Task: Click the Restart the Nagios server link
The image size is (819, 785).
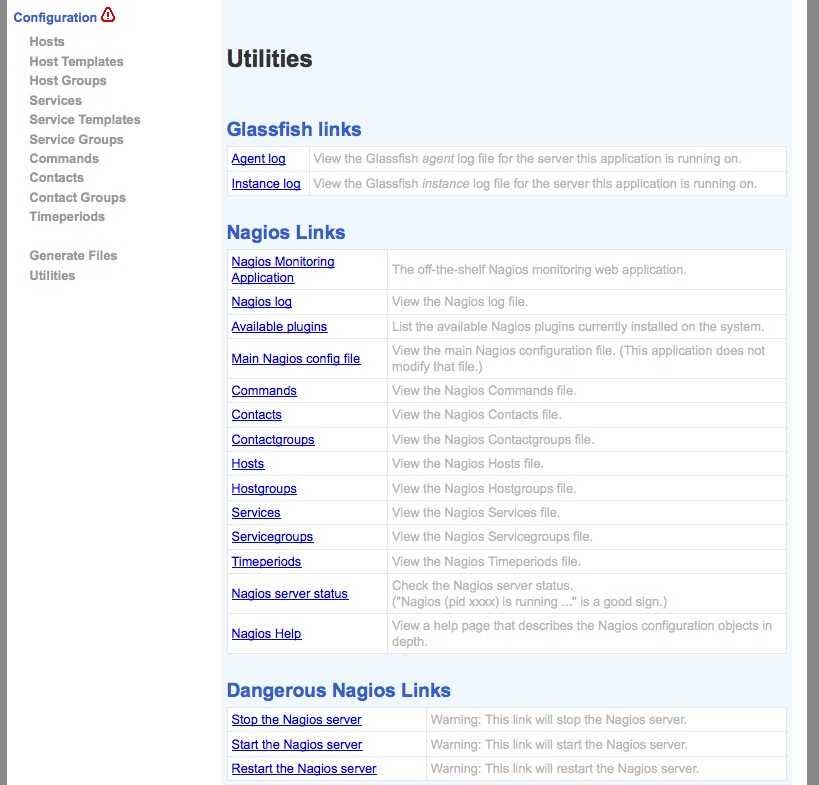Action: (304, 769)
